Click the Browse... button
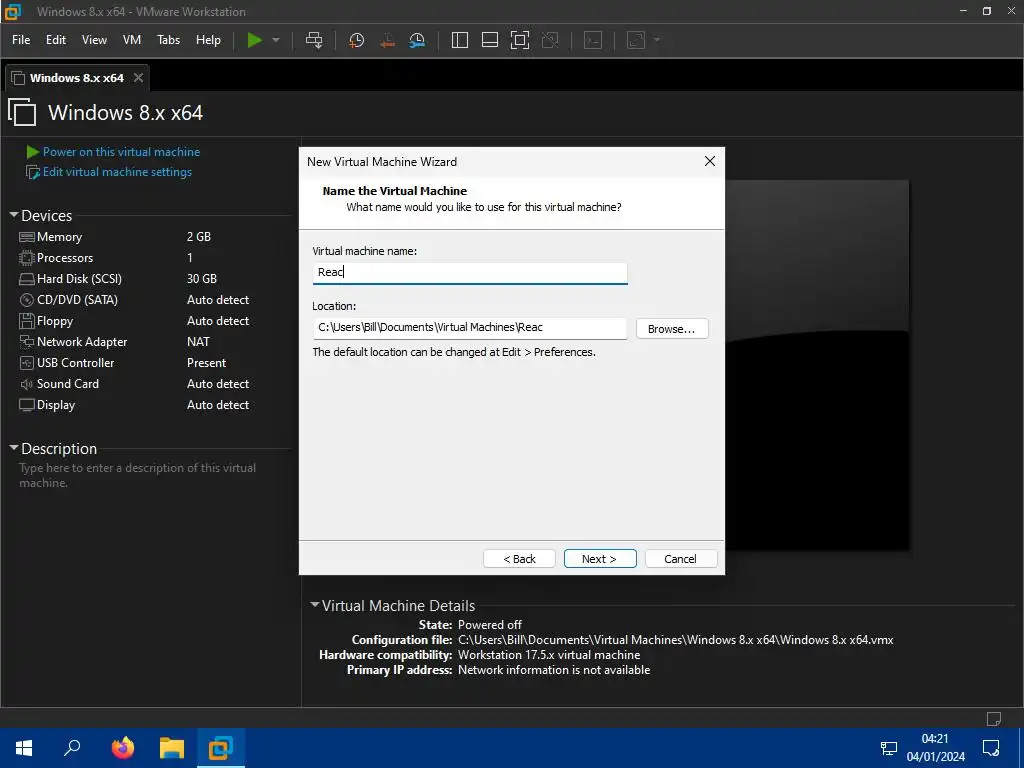This screenshot has height=768, width=1024. 672,328
